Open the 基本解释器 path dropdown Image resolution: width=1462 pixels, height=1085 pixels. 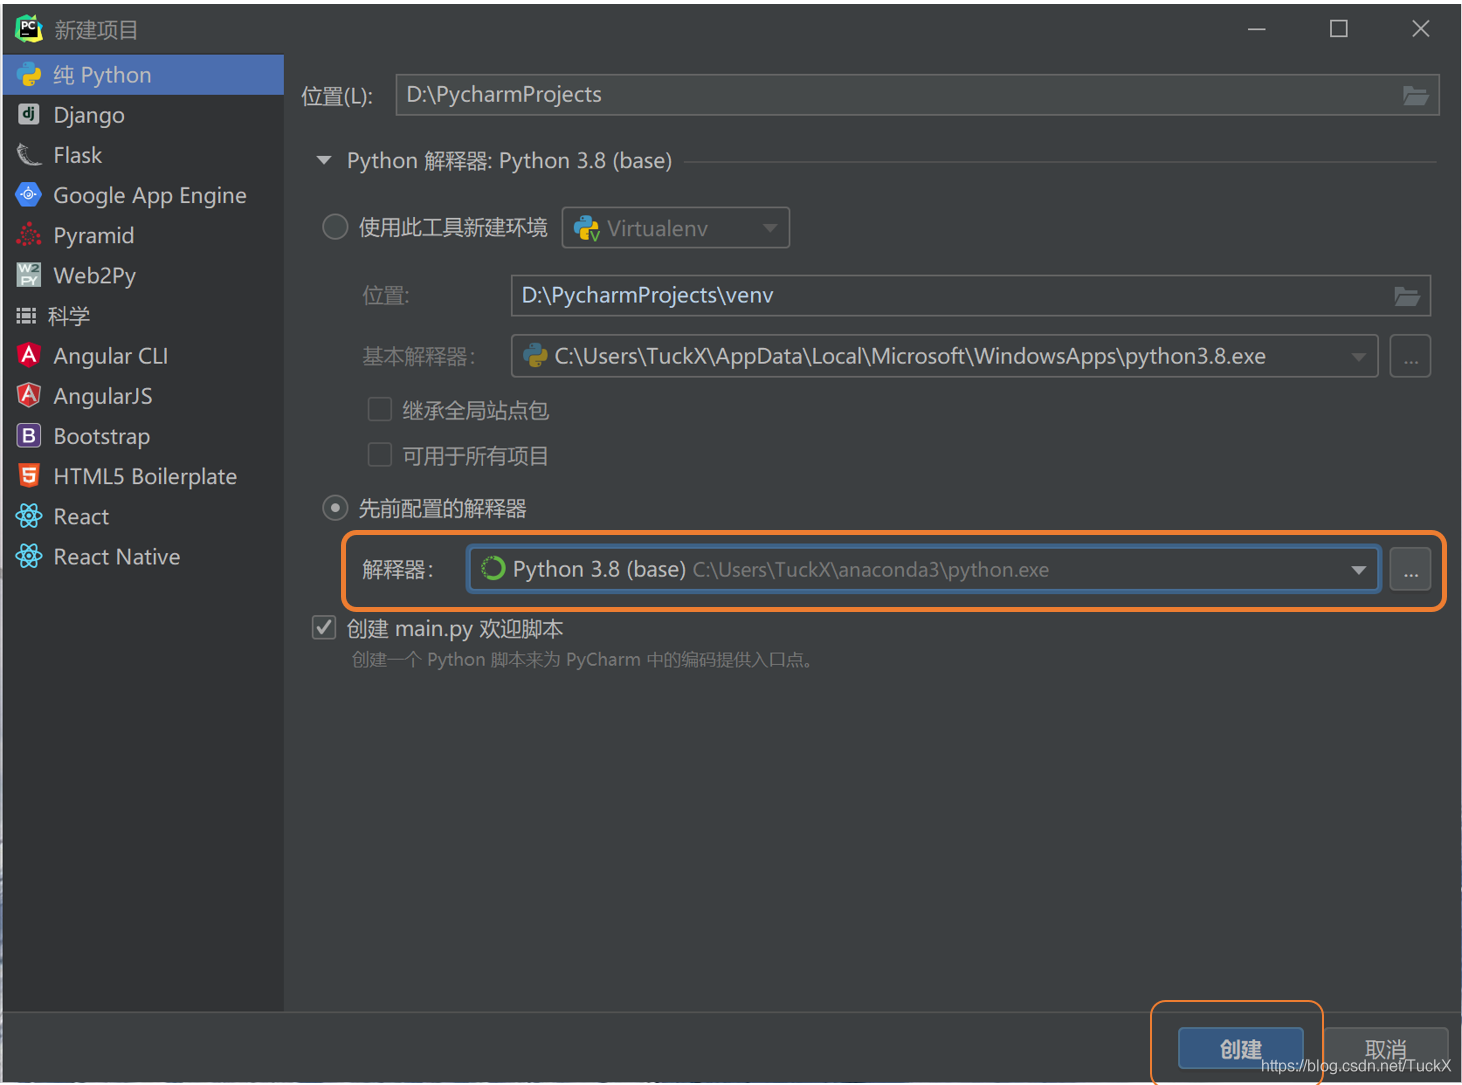pyautogui.click(x=945, y=356)
